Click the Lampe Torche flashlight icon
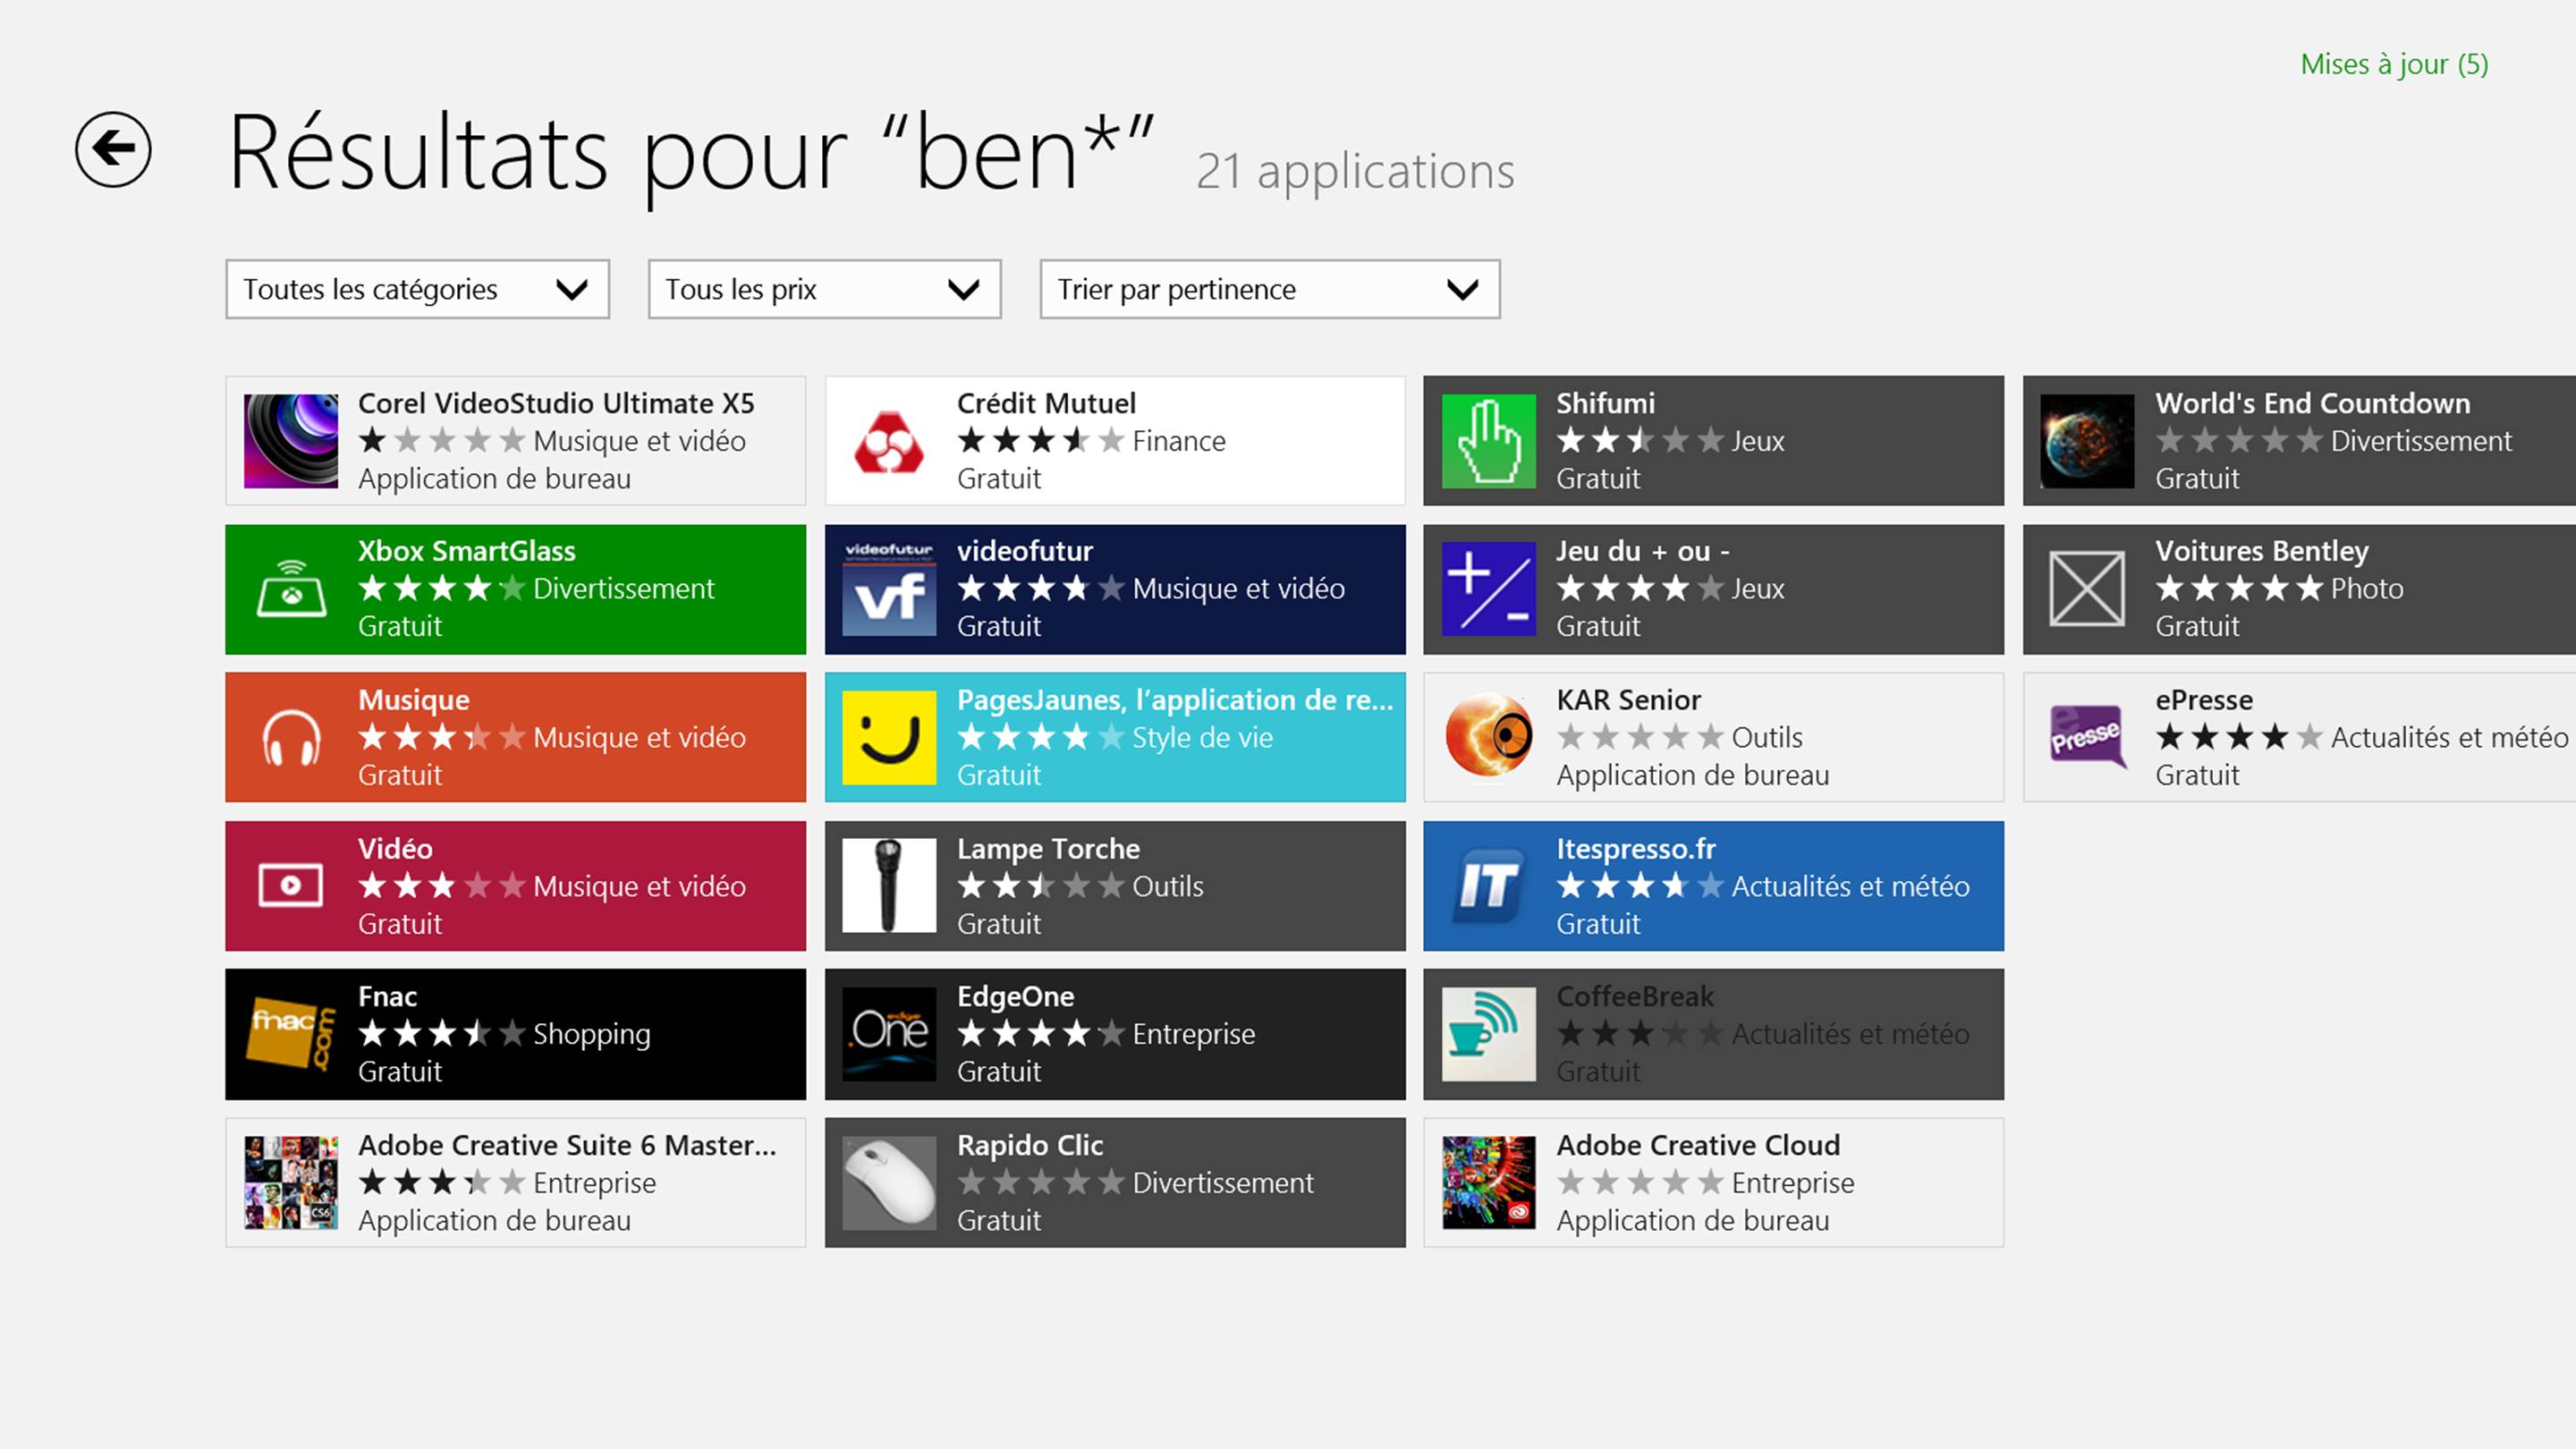Screen dimensions: 2576x1449 point(889,886)
